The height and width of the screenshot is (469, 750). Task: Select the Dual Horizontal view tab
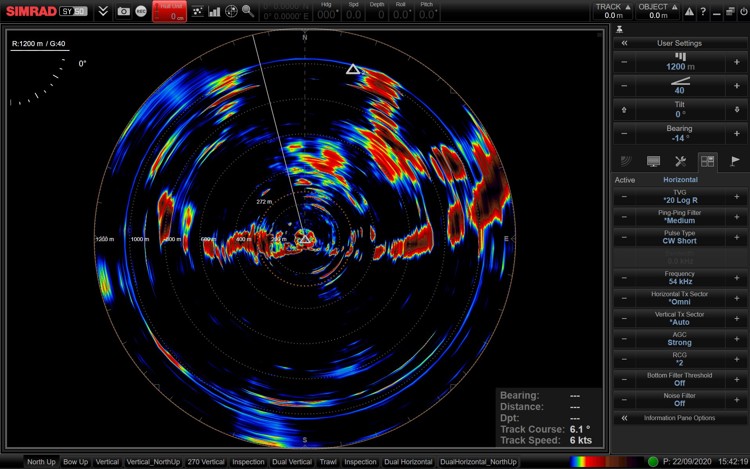coord(408,462)
